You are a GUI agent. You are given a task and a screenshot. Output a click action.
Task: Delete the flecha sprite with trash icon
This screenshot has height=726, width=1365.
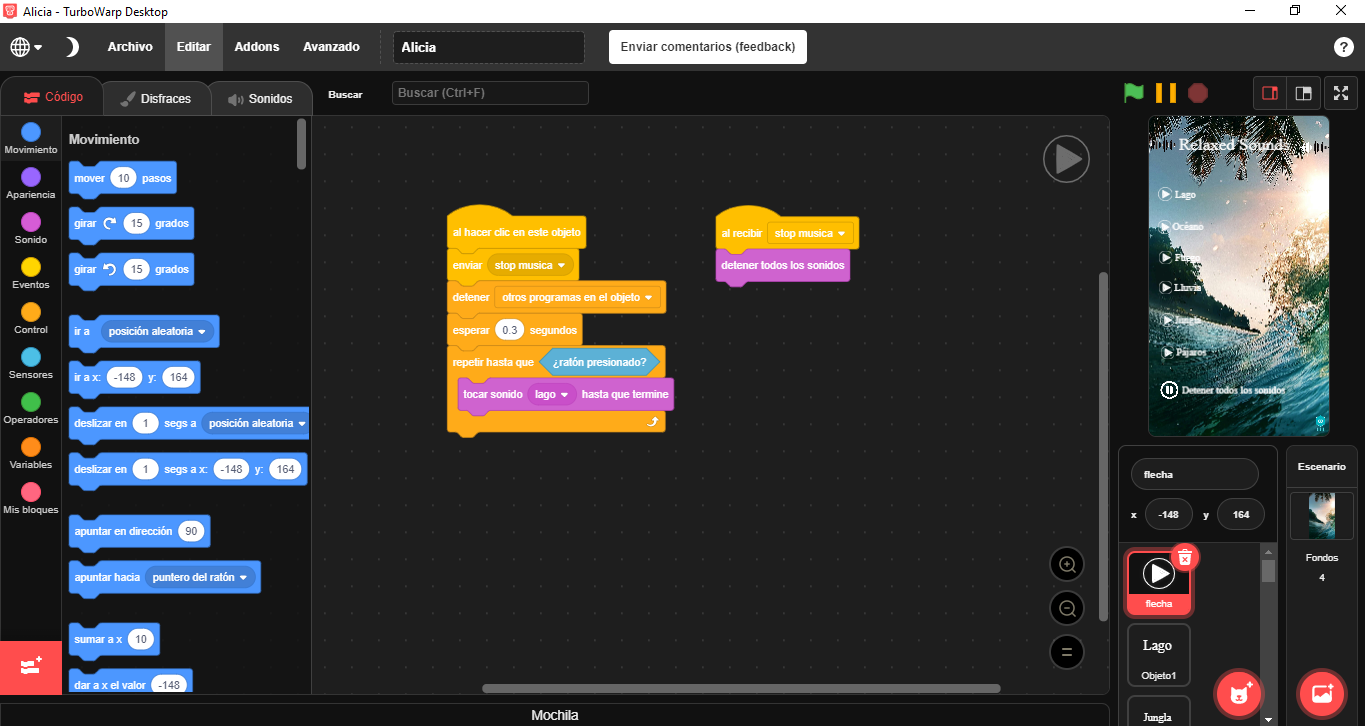pyautogui.click(x=1184, y=558)
